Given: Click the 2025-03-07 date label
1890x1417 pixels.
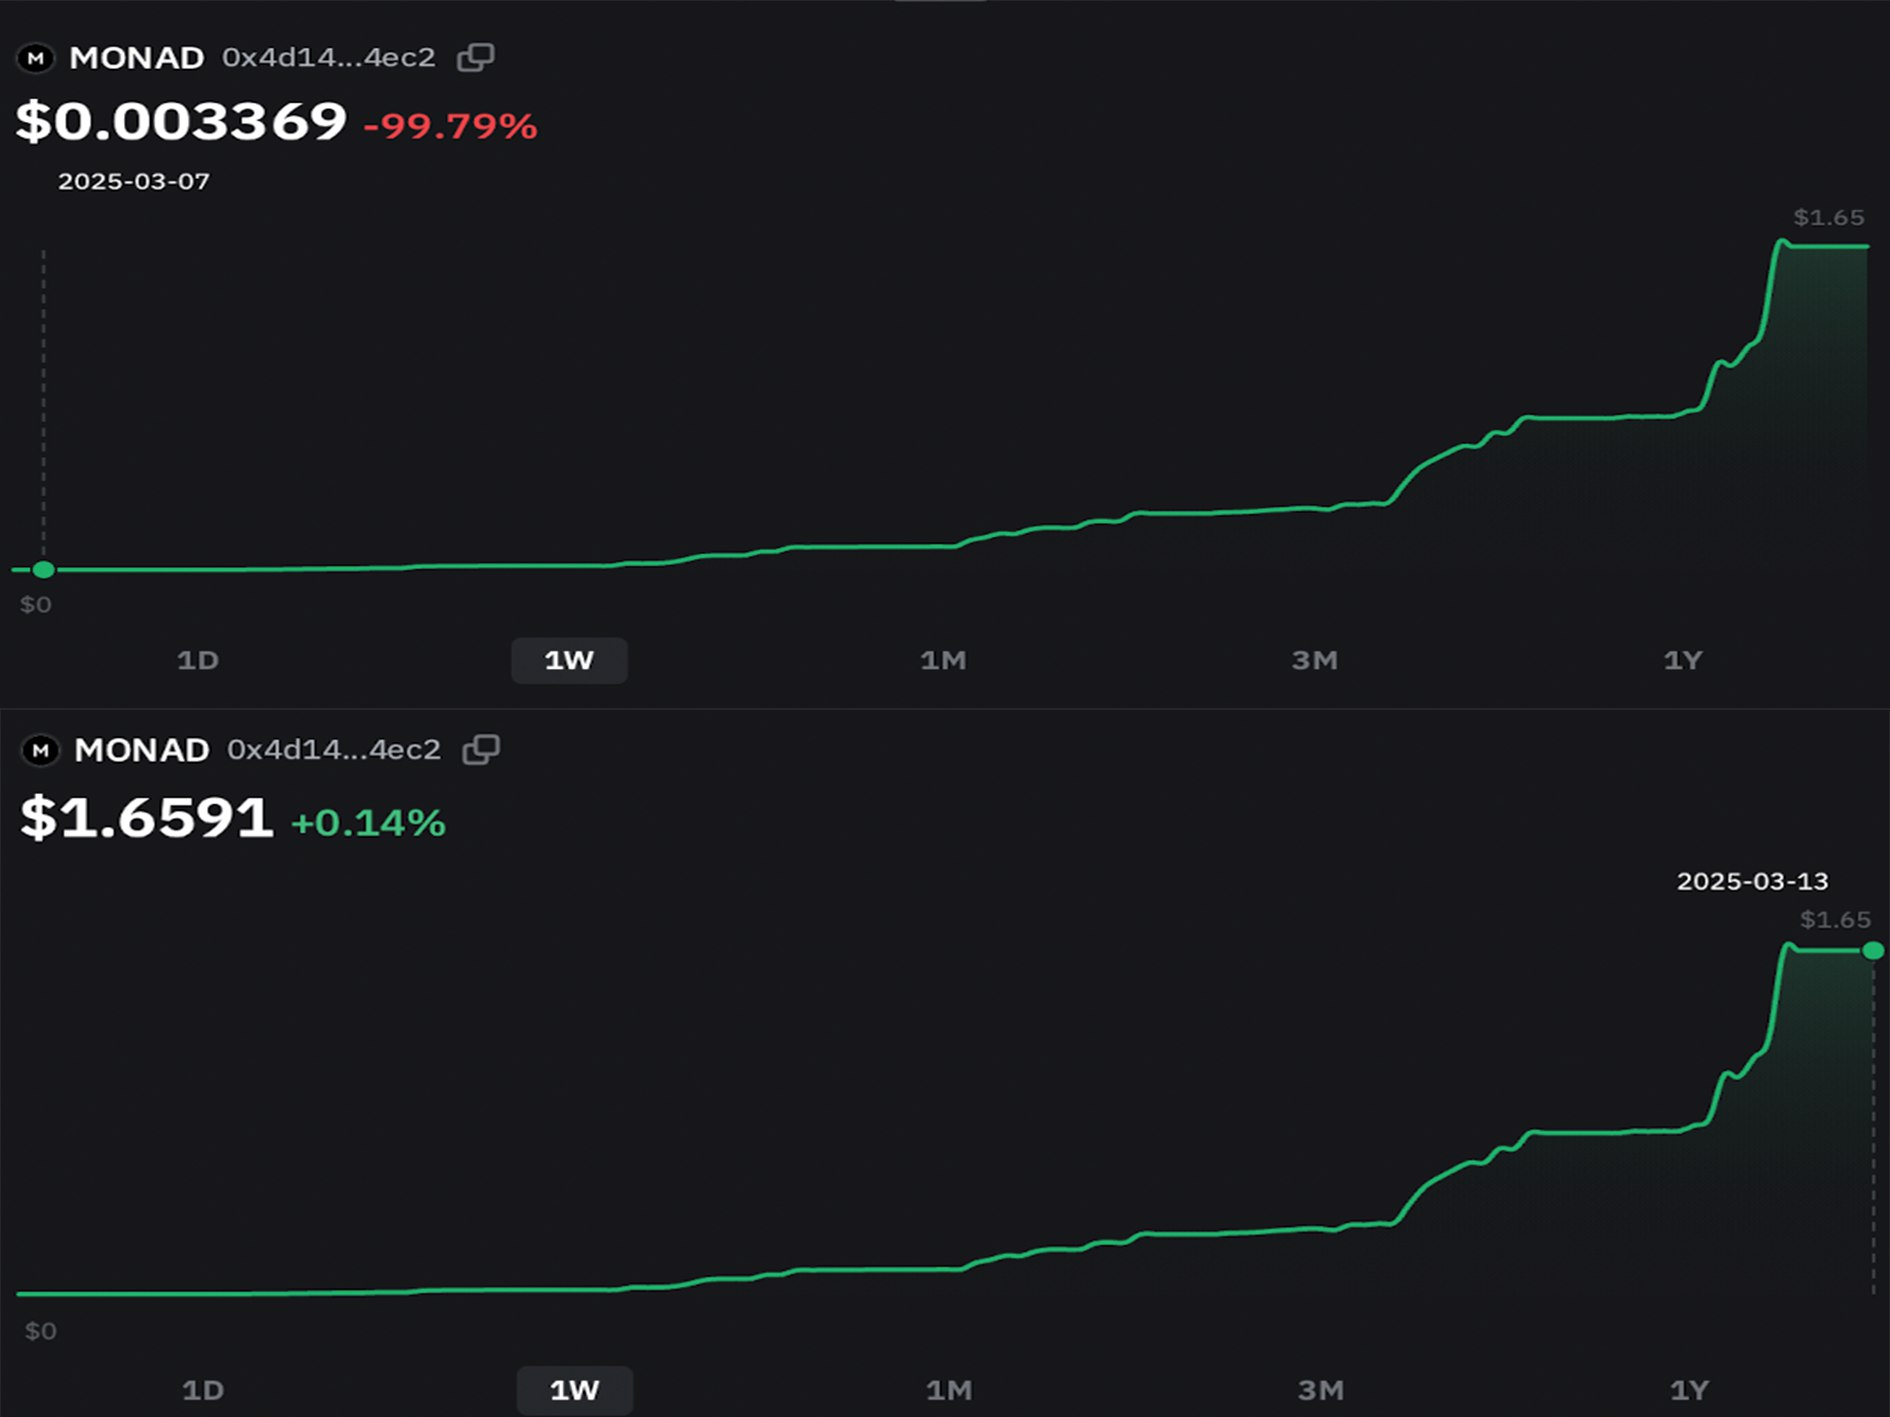Looking at the screenshot, I should (134, 182).
